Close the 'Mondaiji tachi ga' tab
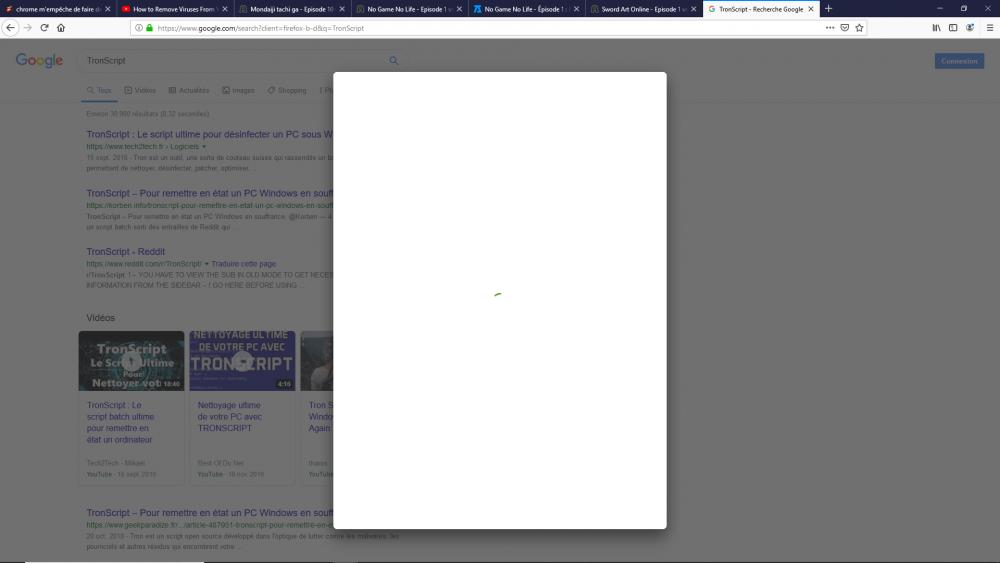This screenshot has height=563, width=1000. pos(342,9)
